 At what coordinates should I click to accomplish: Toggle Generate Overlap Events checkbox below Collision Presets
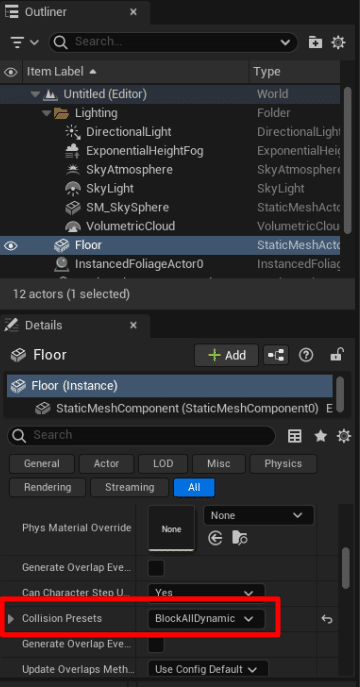[x=156, y=645]
